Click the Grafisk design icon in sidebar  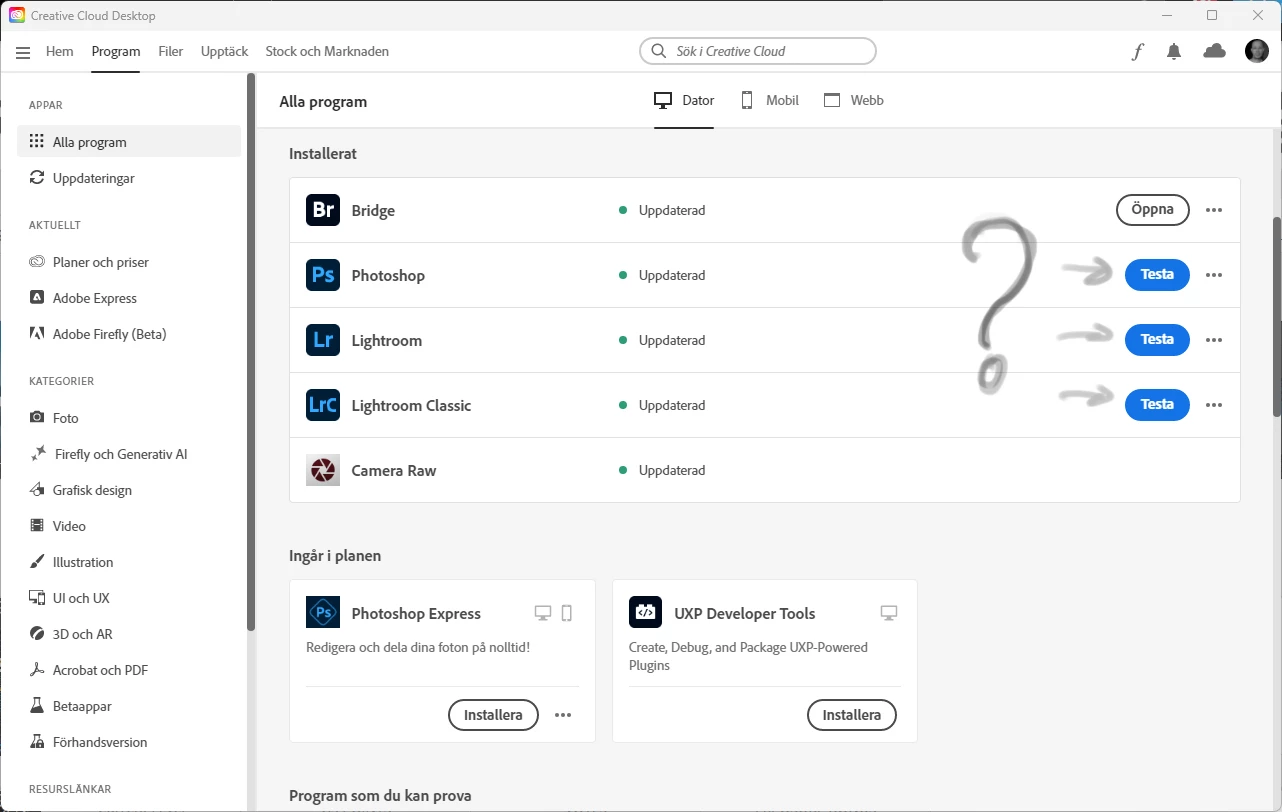(x=37, y=490)
